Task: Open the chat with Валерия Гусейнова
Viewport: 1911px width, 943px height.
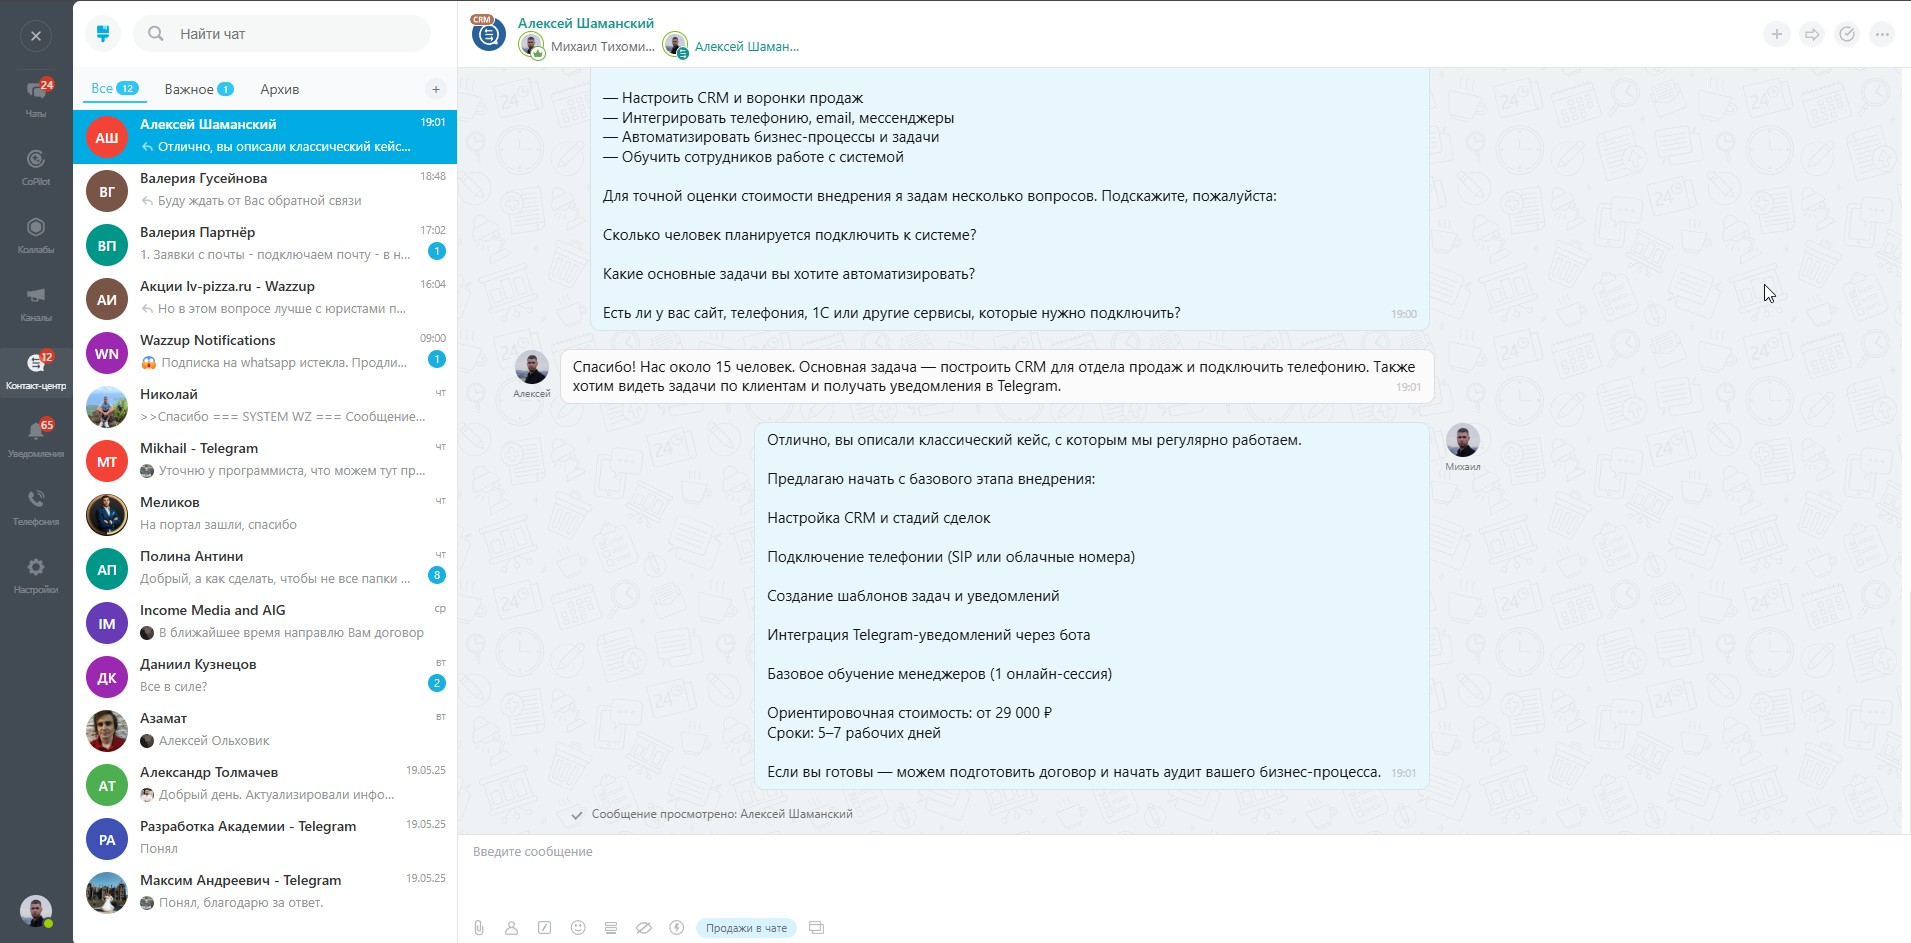Action: [x=265, y=189]
